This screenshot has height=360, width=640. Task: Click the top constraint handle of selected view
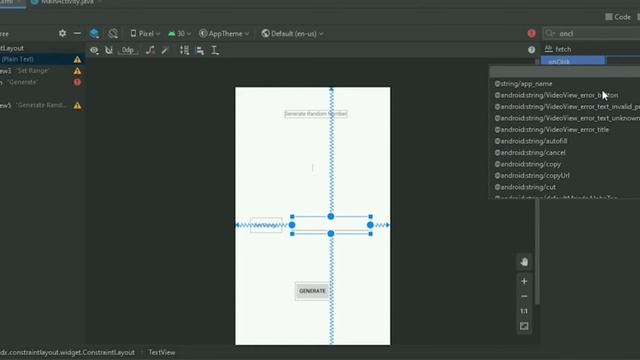[331, 216]
